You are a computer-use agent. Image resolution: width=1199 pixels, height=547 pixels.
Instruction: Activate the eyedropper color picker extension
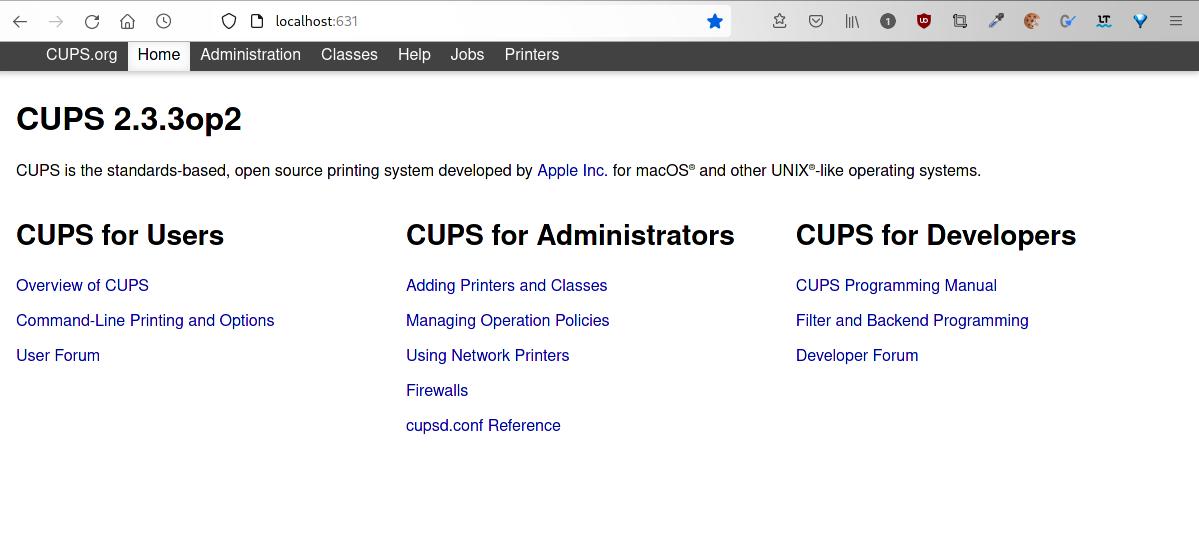[x=996, y=21]
